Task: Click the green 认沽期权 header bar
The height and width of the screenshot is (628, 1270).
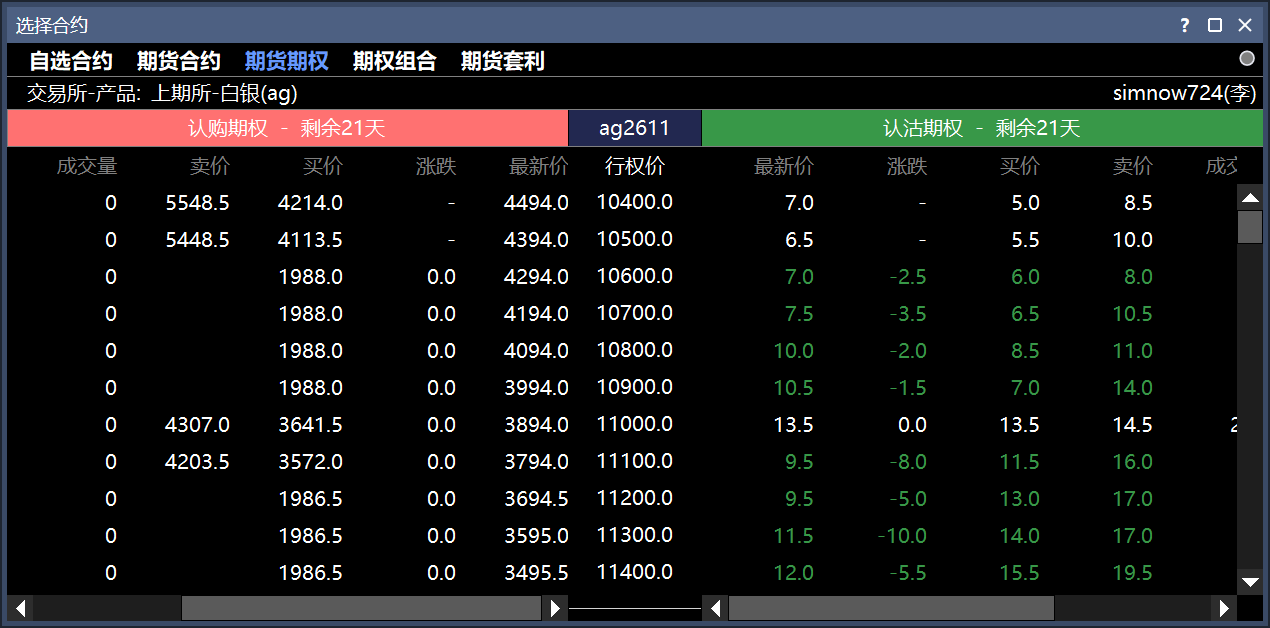Action: coord(983,128)
